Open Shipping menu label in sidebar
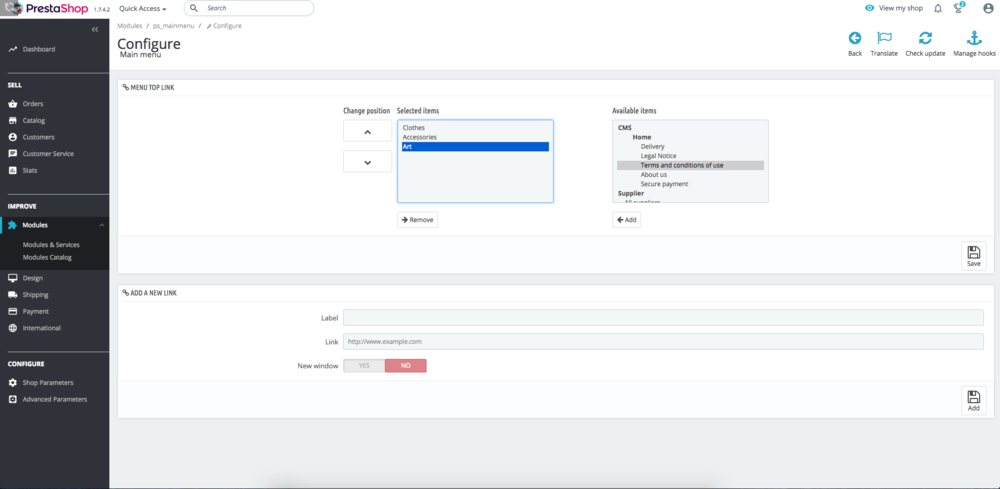1000x489 pixels. coord(35,295)
